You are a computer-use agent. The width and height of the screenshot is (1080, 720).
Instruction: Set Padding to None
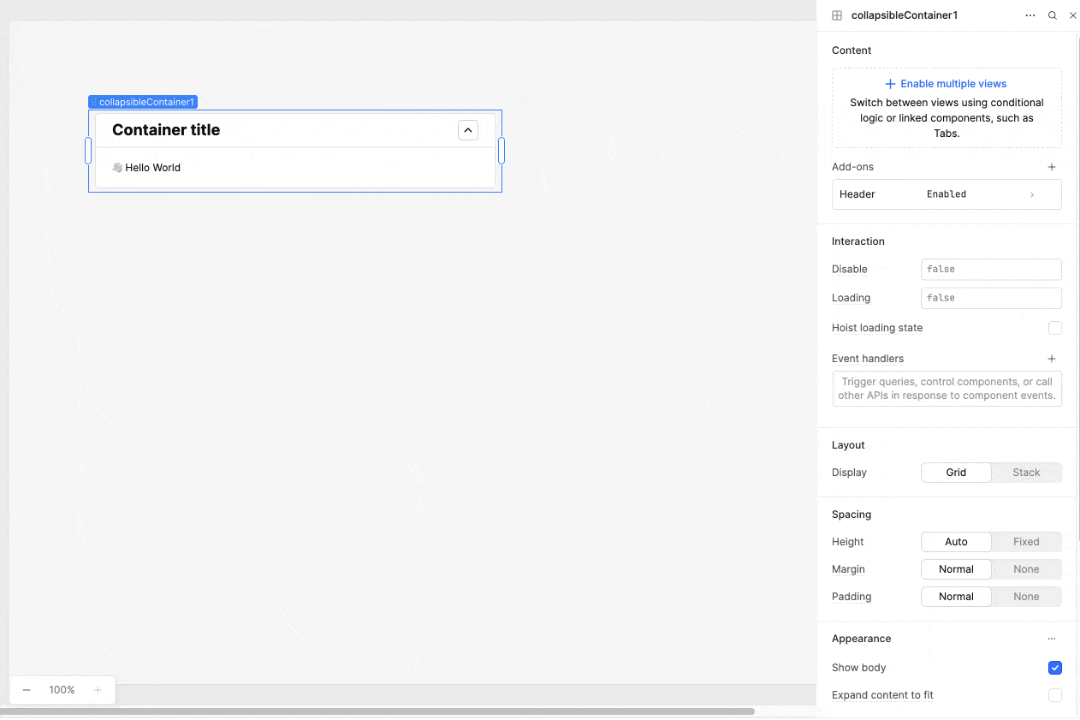click(x=1026, y=596)
